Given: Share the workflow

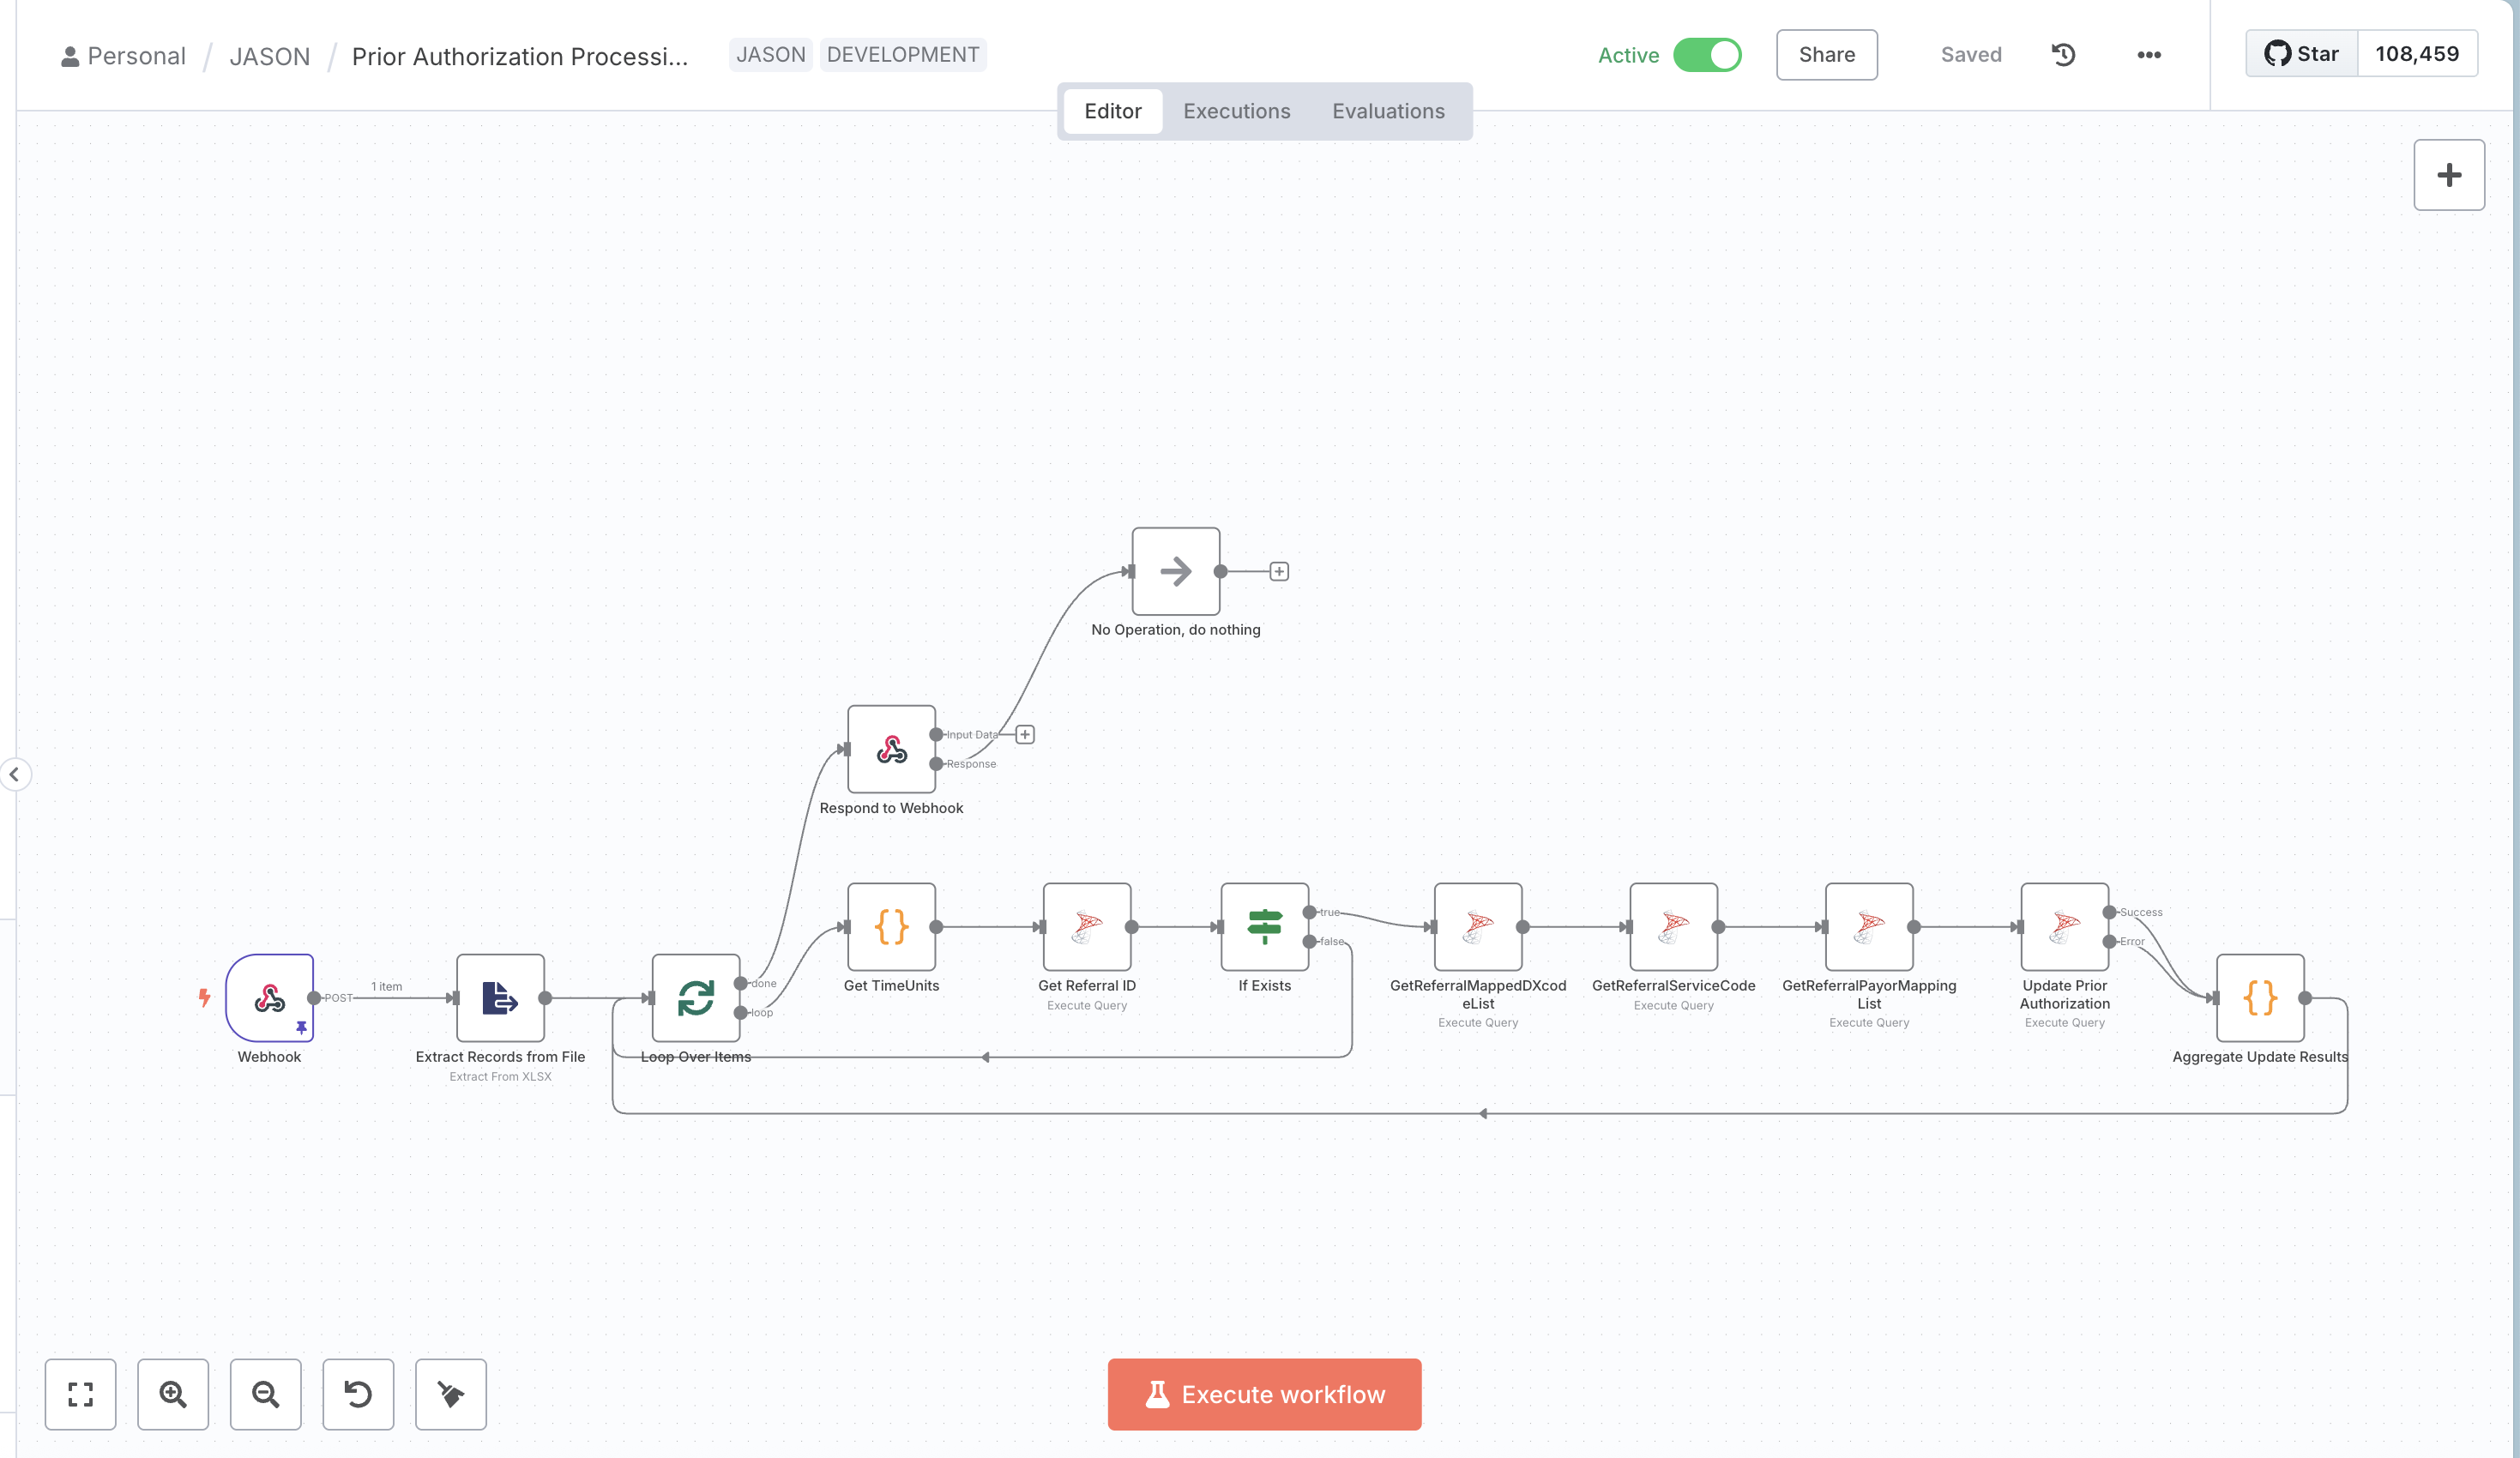Looking at the screenshot, I should pyautogui.click(x=1826, y=55).
